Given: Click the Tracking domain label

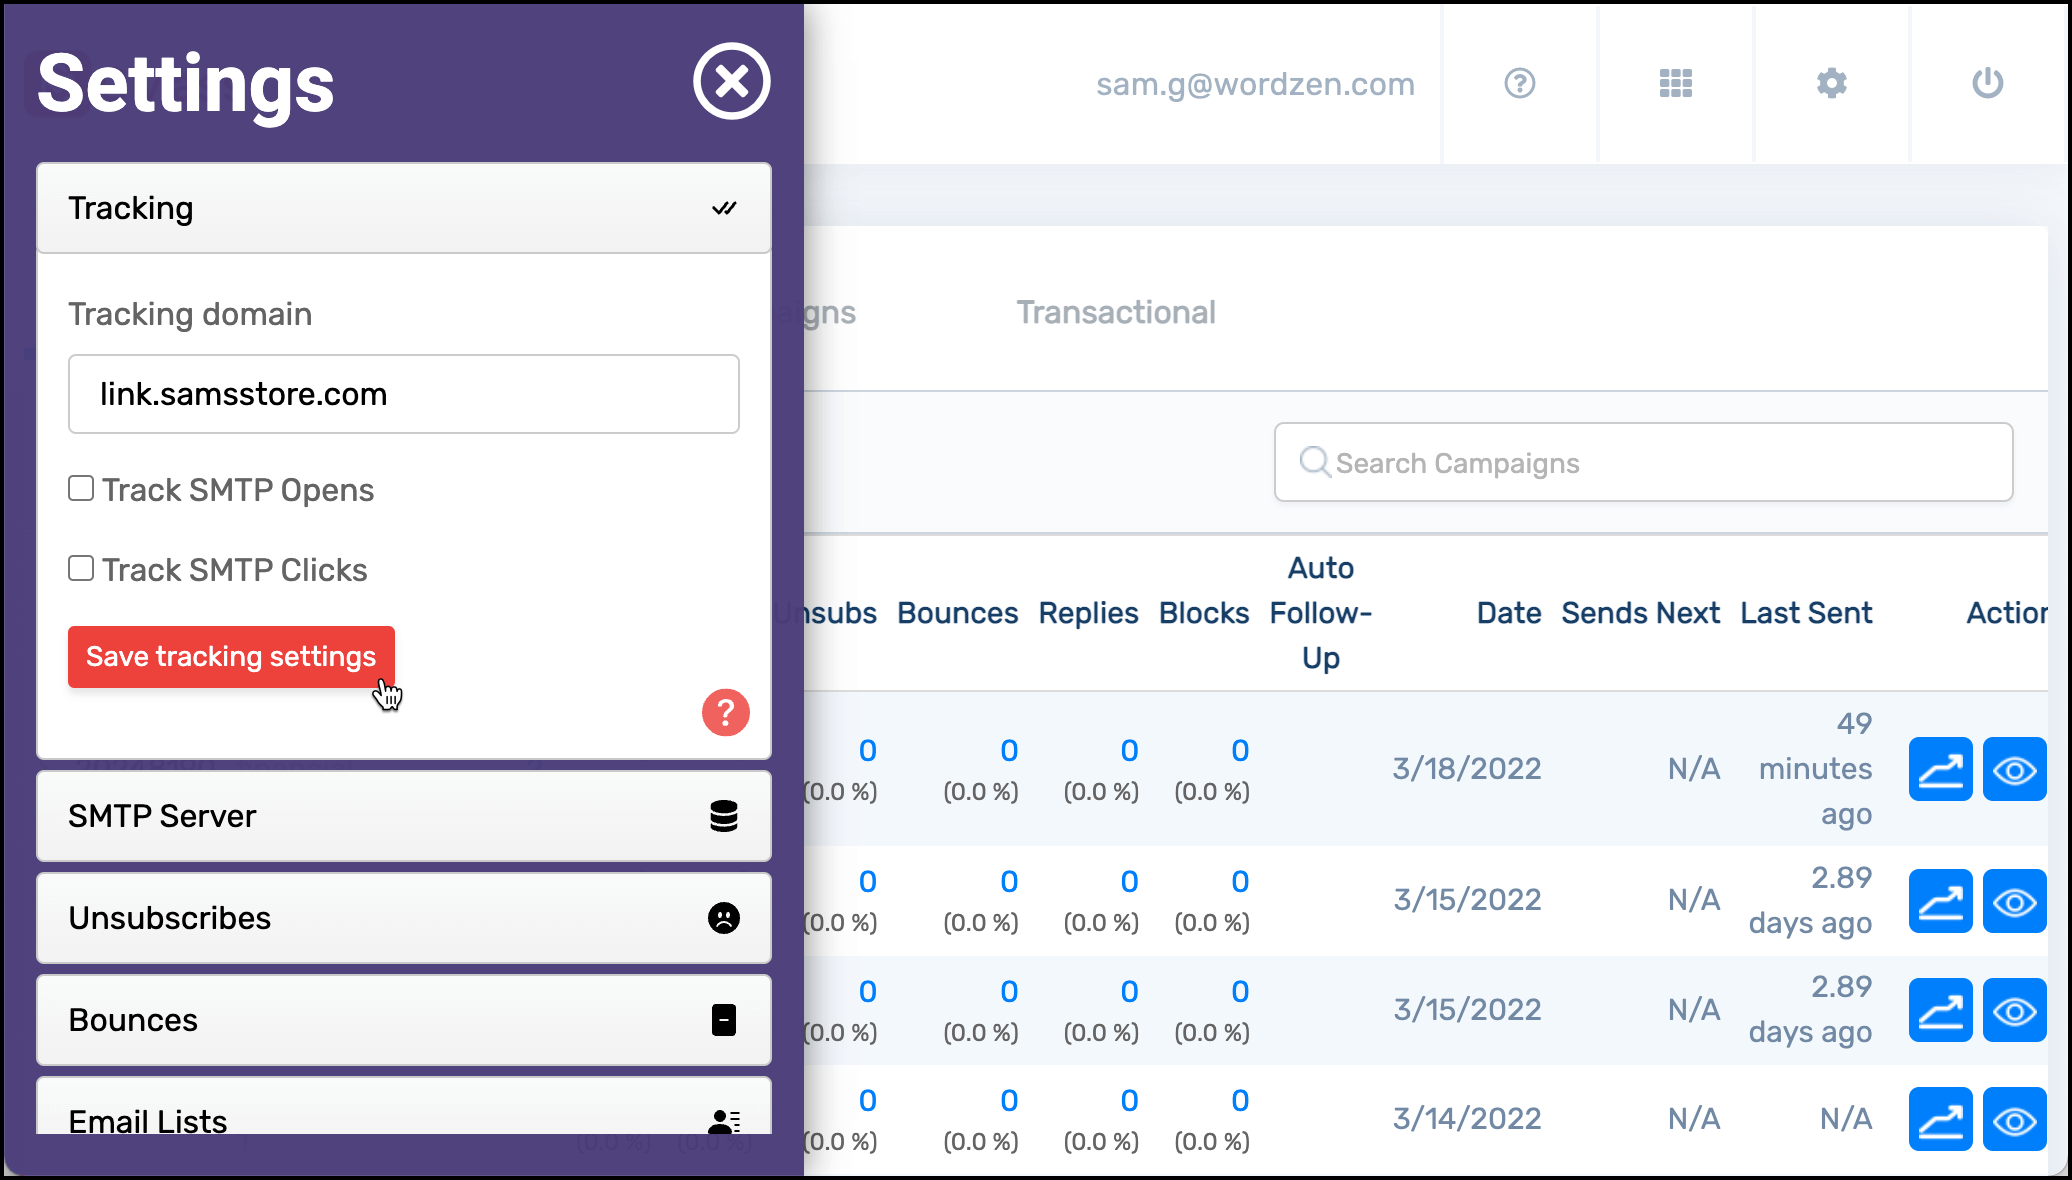Looking at the screenshot, I should (190, 314).
